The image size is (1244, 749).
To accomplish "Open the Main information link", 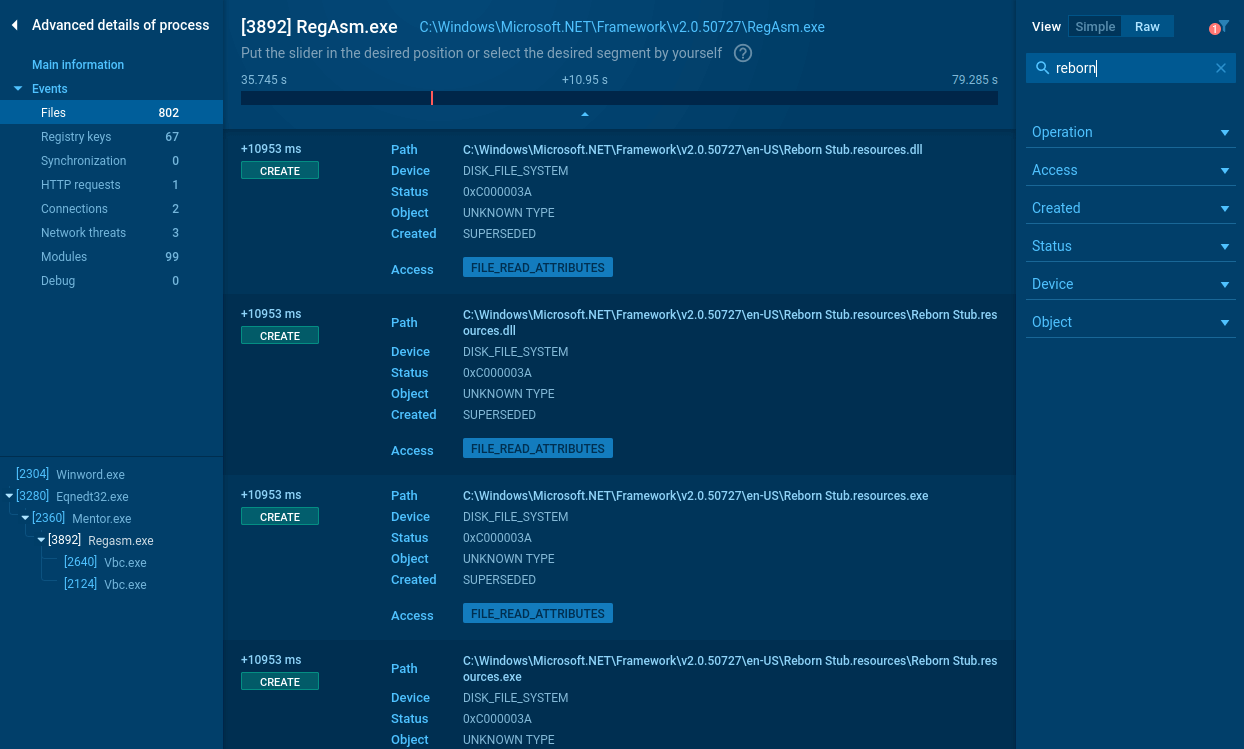I will coord(78,65).
